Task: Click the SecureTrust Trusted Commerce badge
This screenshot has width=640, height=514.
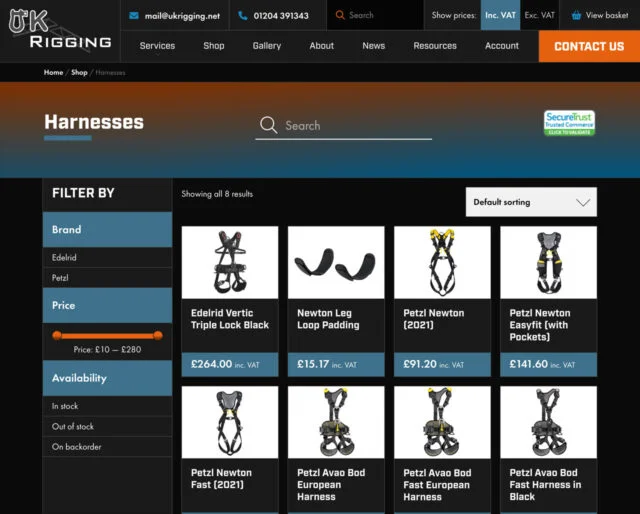Action: tap(569, 123)
